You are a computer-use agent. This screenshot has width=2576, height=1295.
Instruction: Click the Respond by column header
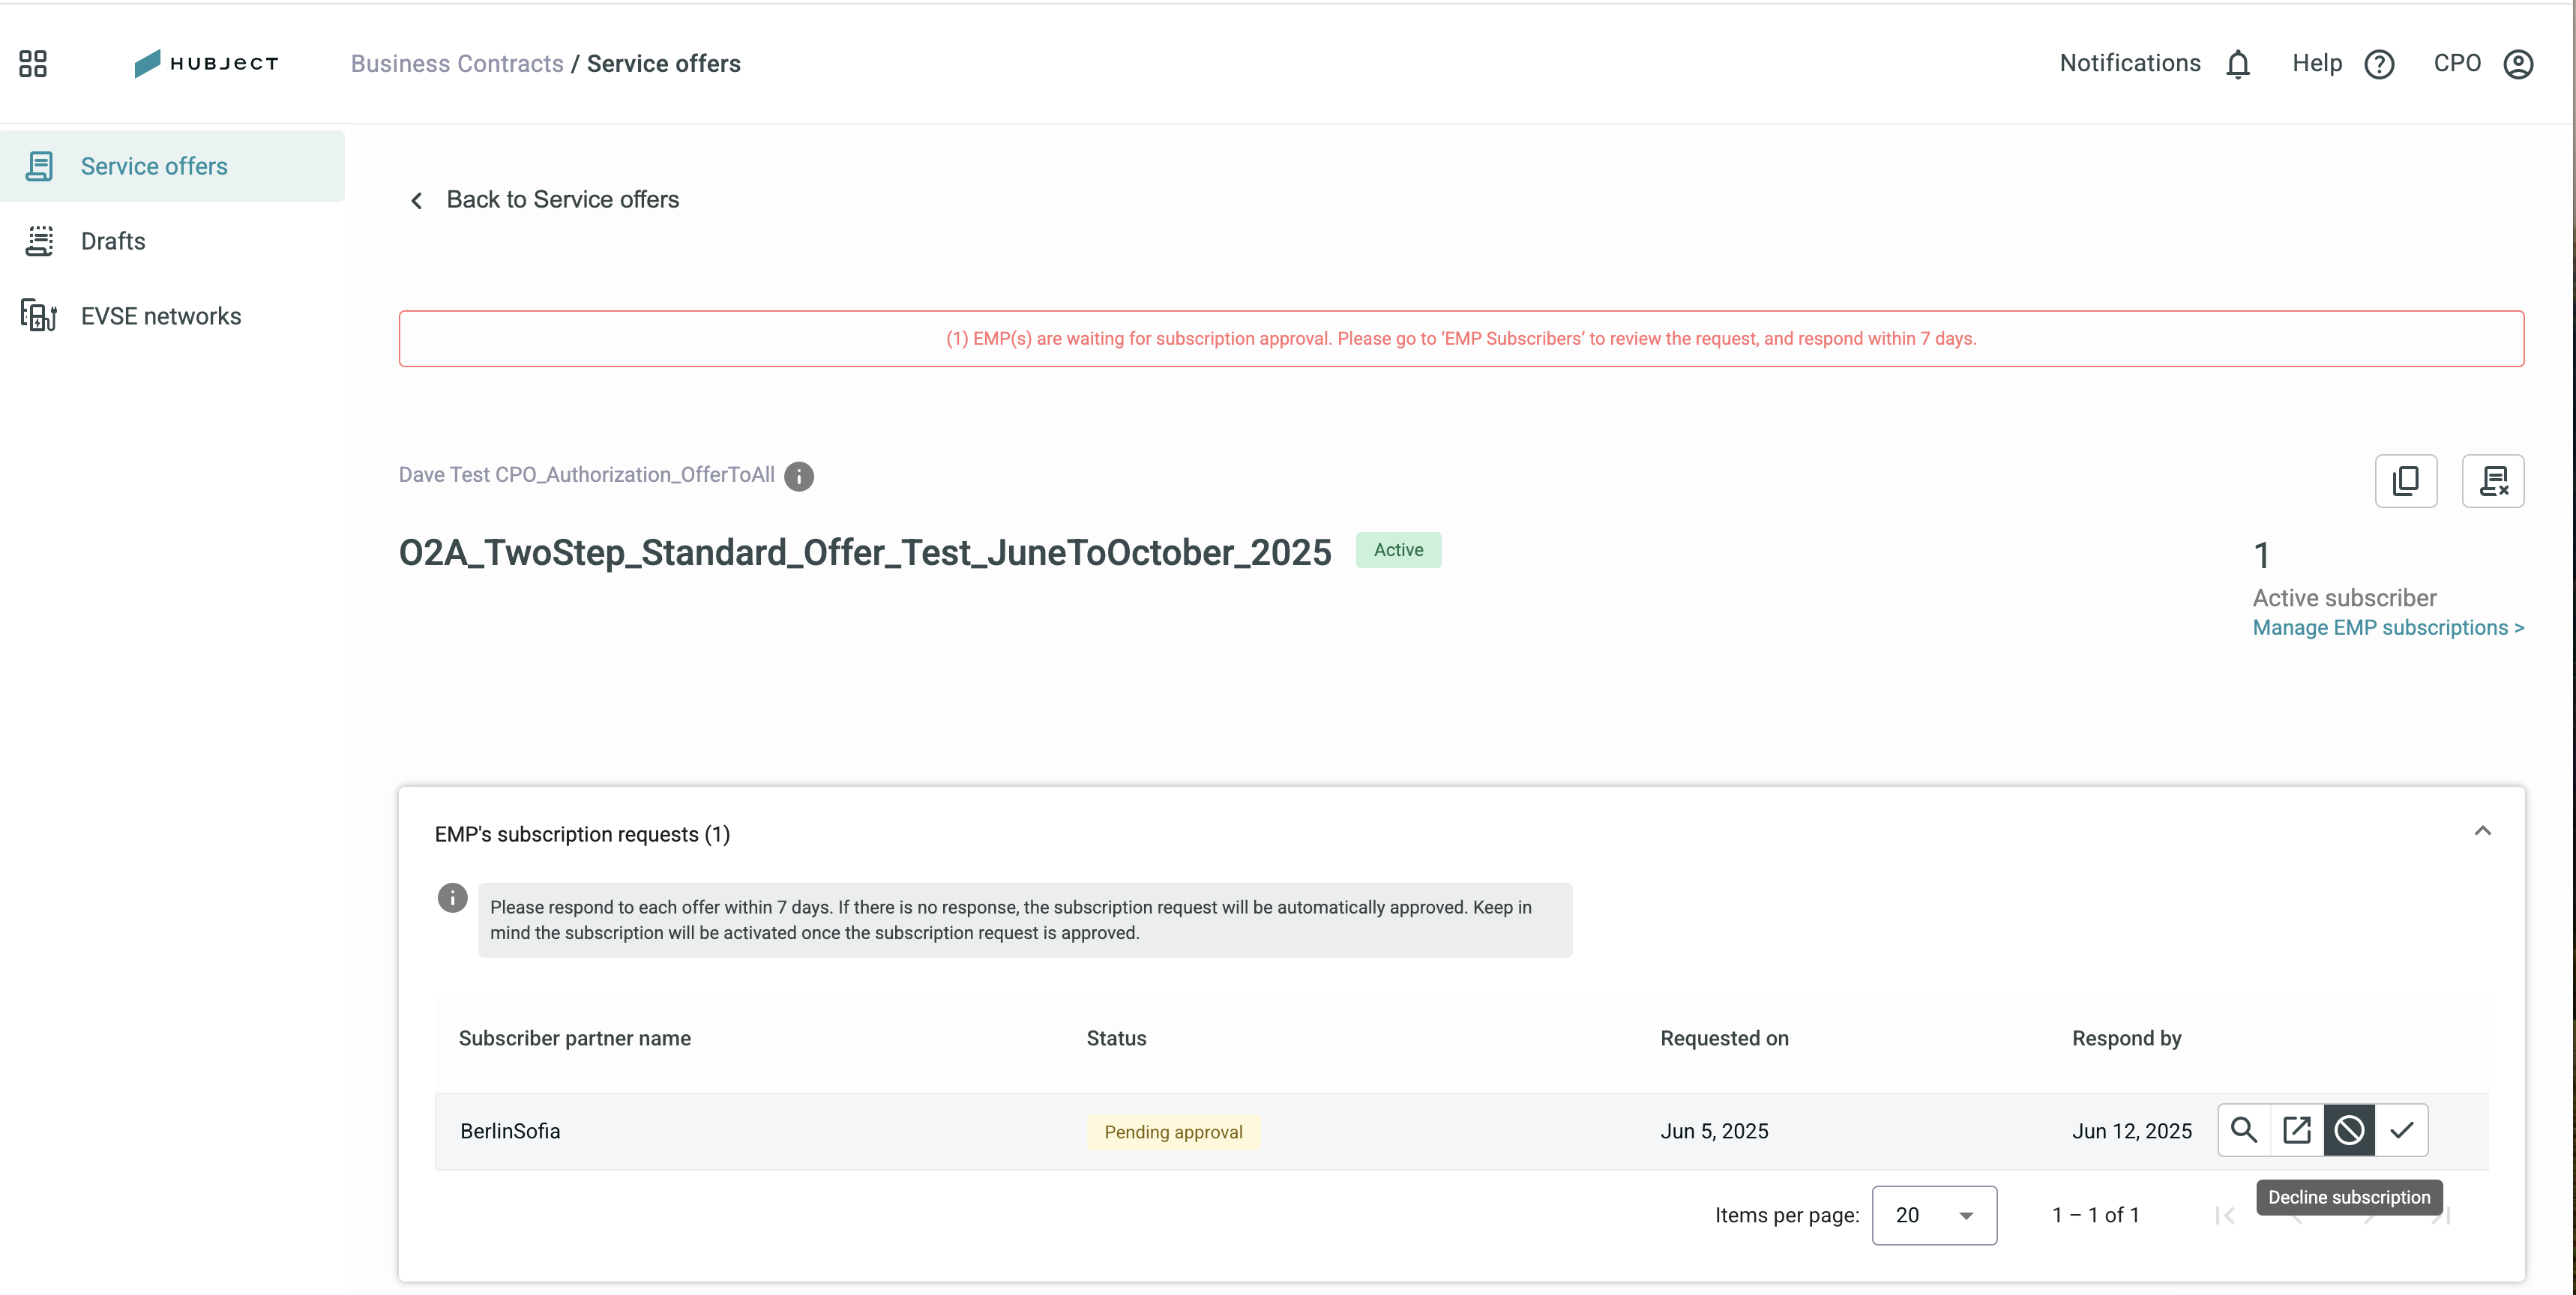coord(2126,1038)
